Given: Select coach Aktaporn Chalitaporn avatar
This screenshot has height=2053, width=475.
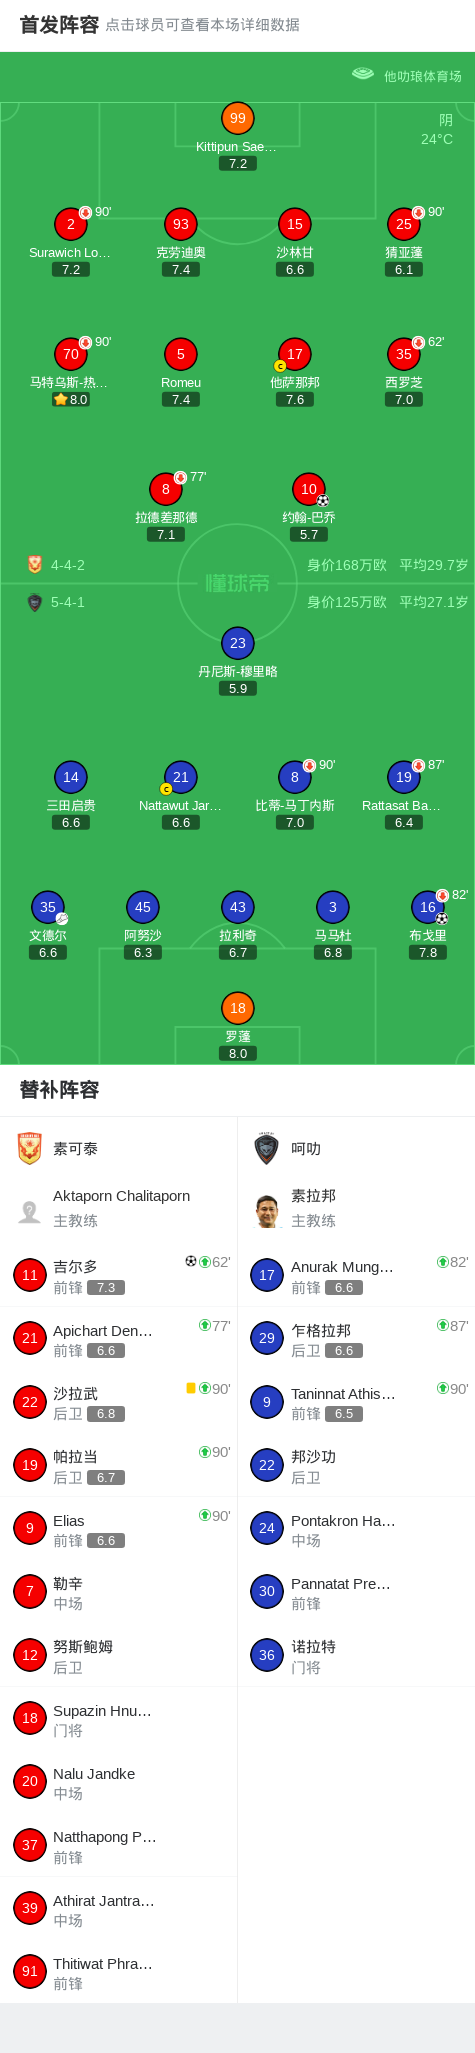Looking at the screenshot, I should pos(30,1212).
